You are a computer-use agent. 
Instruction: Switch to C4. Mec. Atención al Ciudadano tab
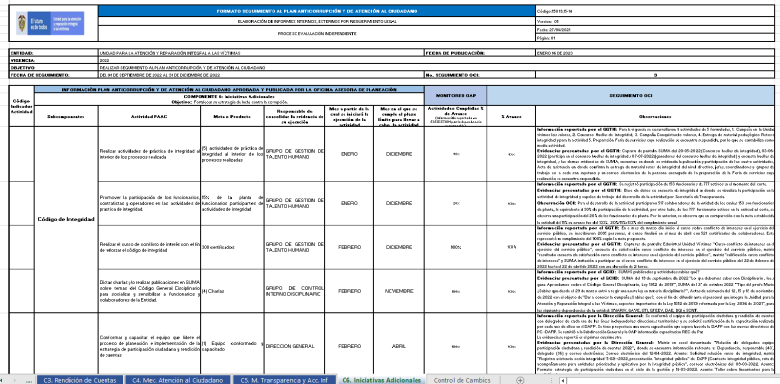click(x=178, y=380)
